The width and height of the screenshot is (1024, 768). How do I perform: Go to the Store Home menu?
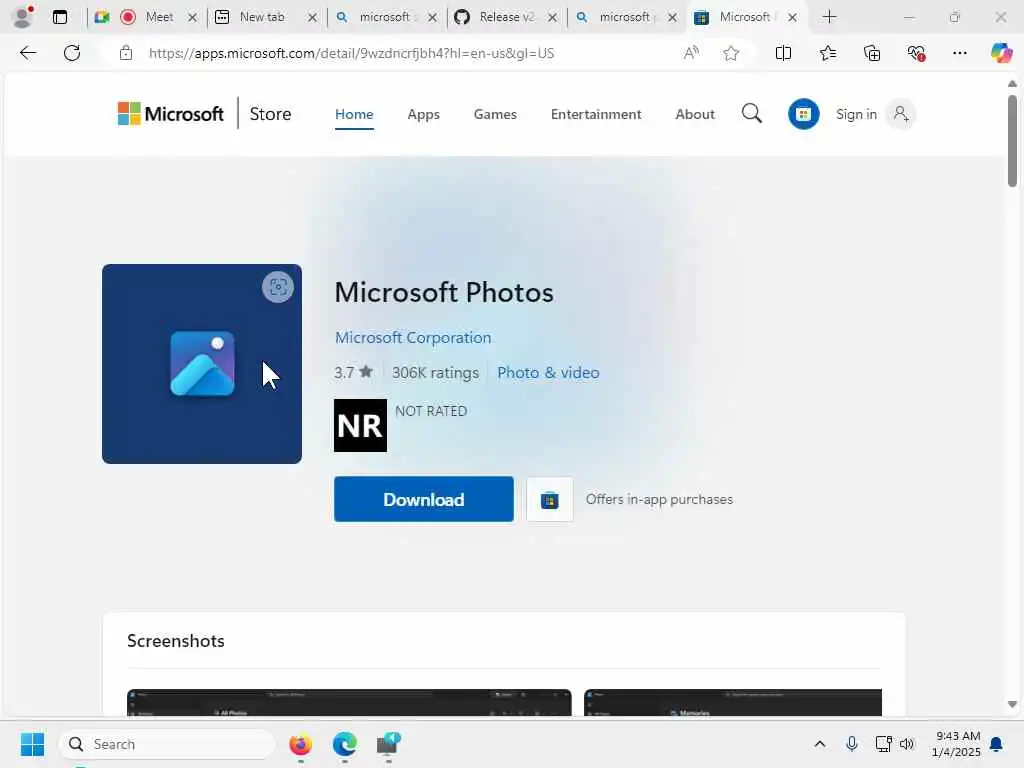pyautogui.click(x=354, y=114)
